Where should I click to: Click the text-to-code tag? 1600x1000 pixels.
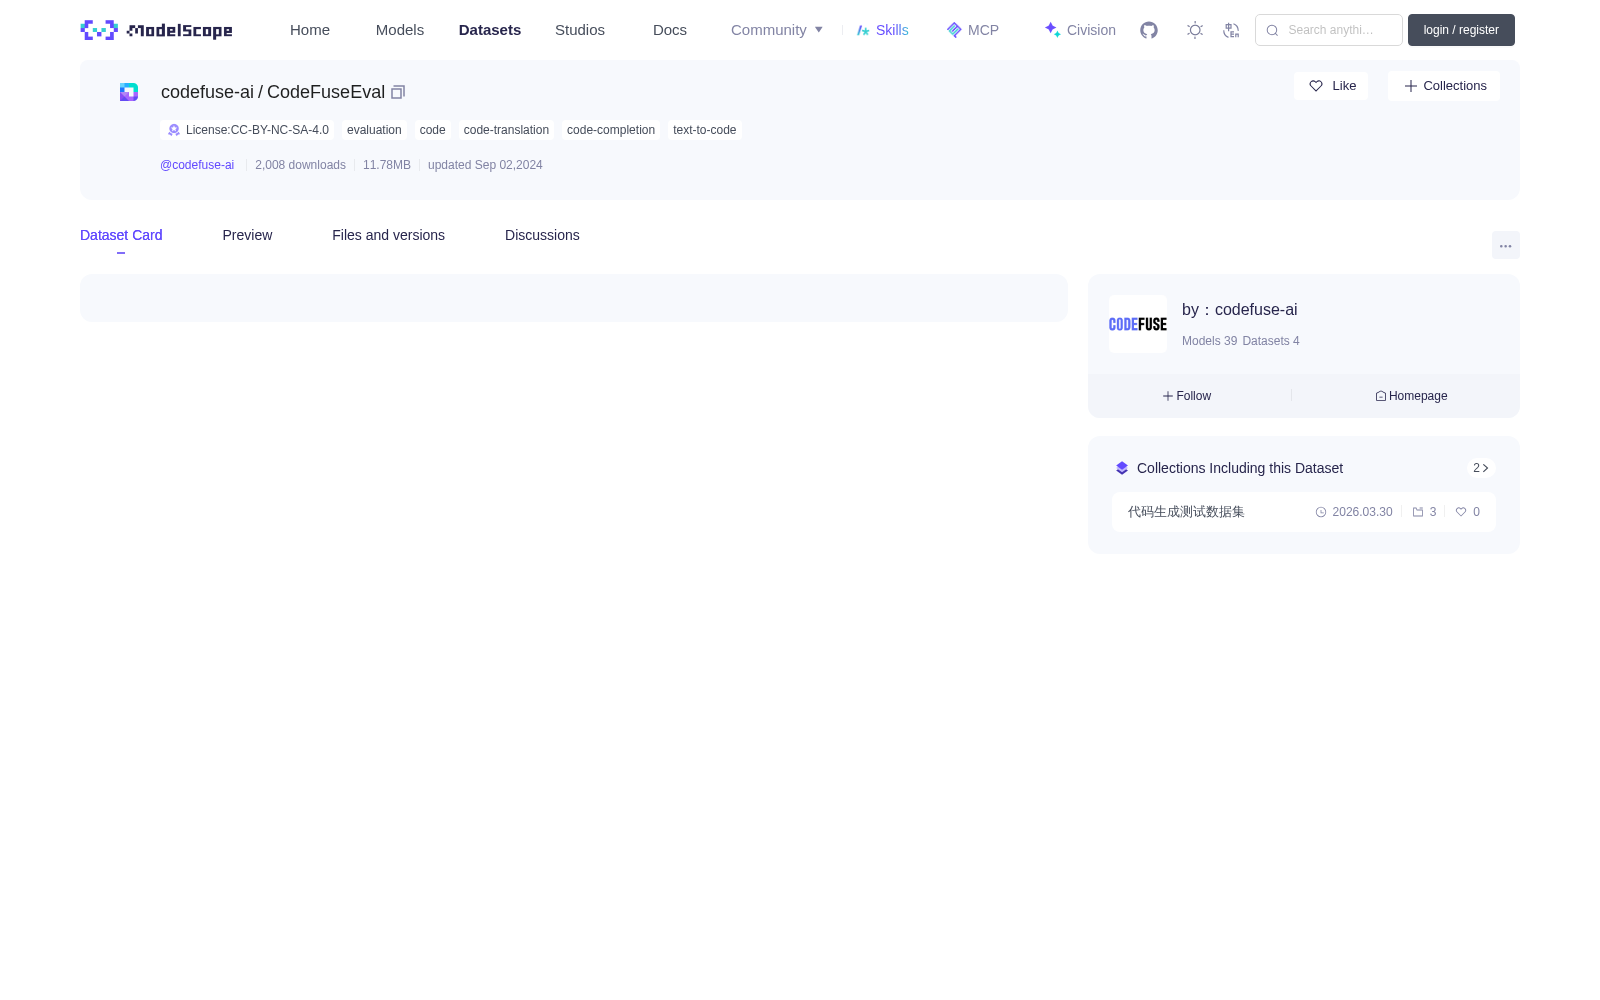(705, 130)
